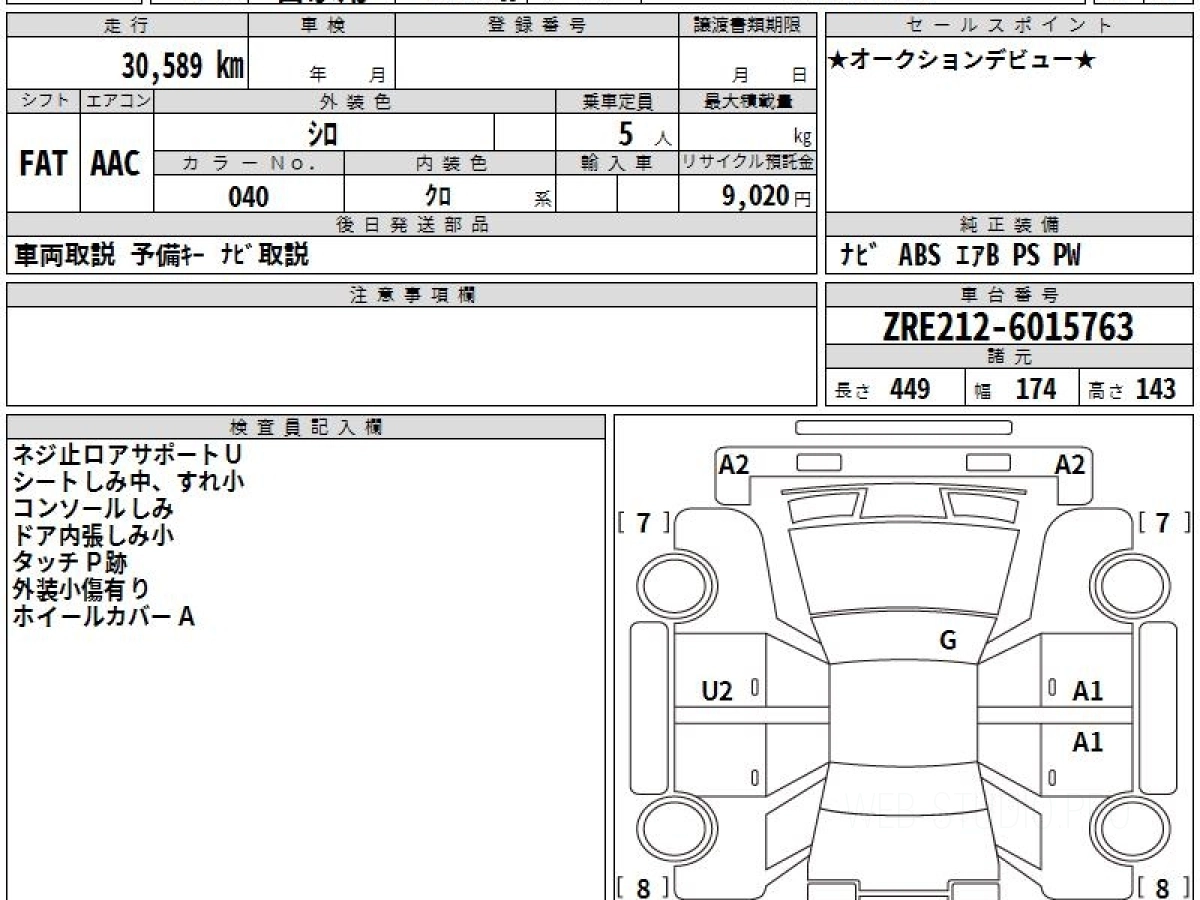Image resolution: width=1200 pixels, height=900 pixels.
Task: Click the width value 幅 174
Action: click(x=1015, y=389)
